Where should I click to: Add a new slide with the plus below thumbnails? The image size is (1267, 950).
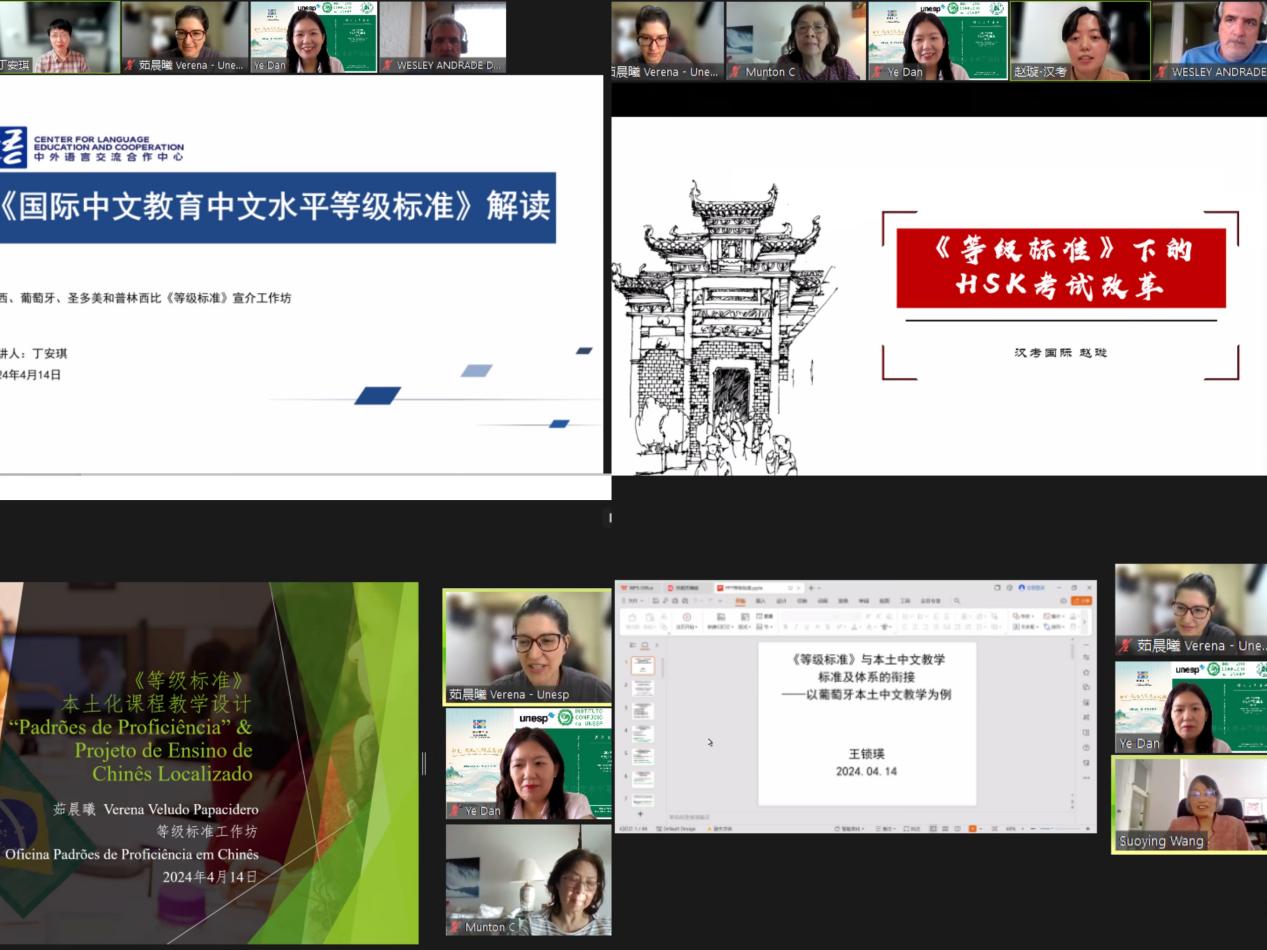coord(642,815)
